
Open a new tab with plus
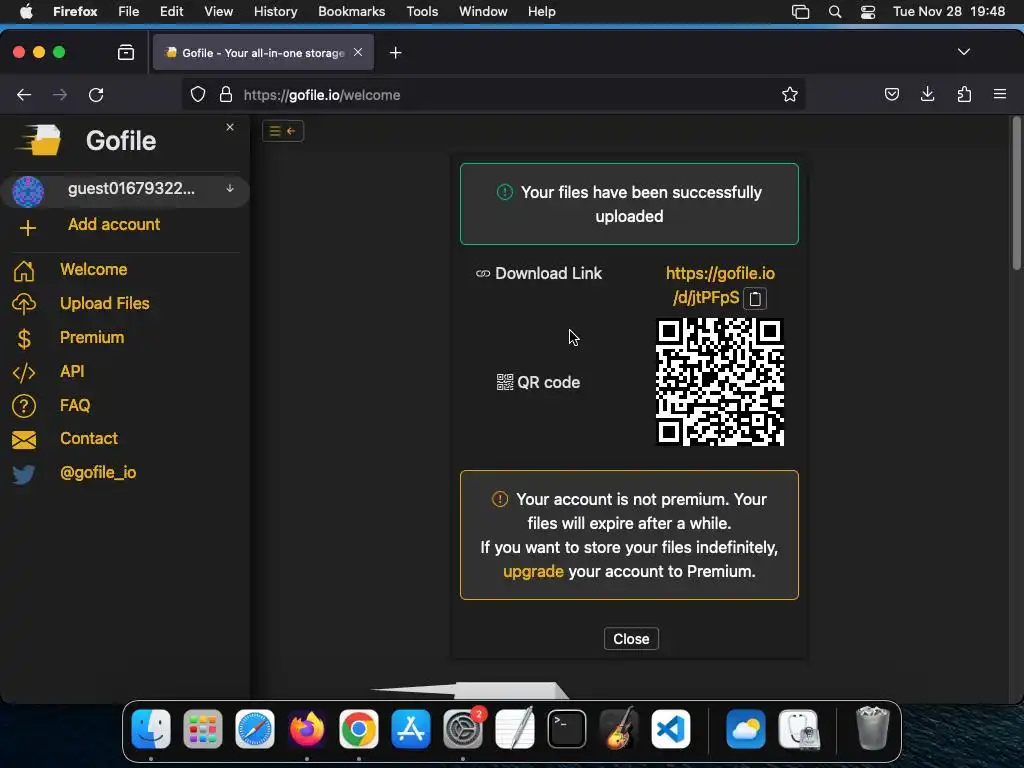[395, 52]
